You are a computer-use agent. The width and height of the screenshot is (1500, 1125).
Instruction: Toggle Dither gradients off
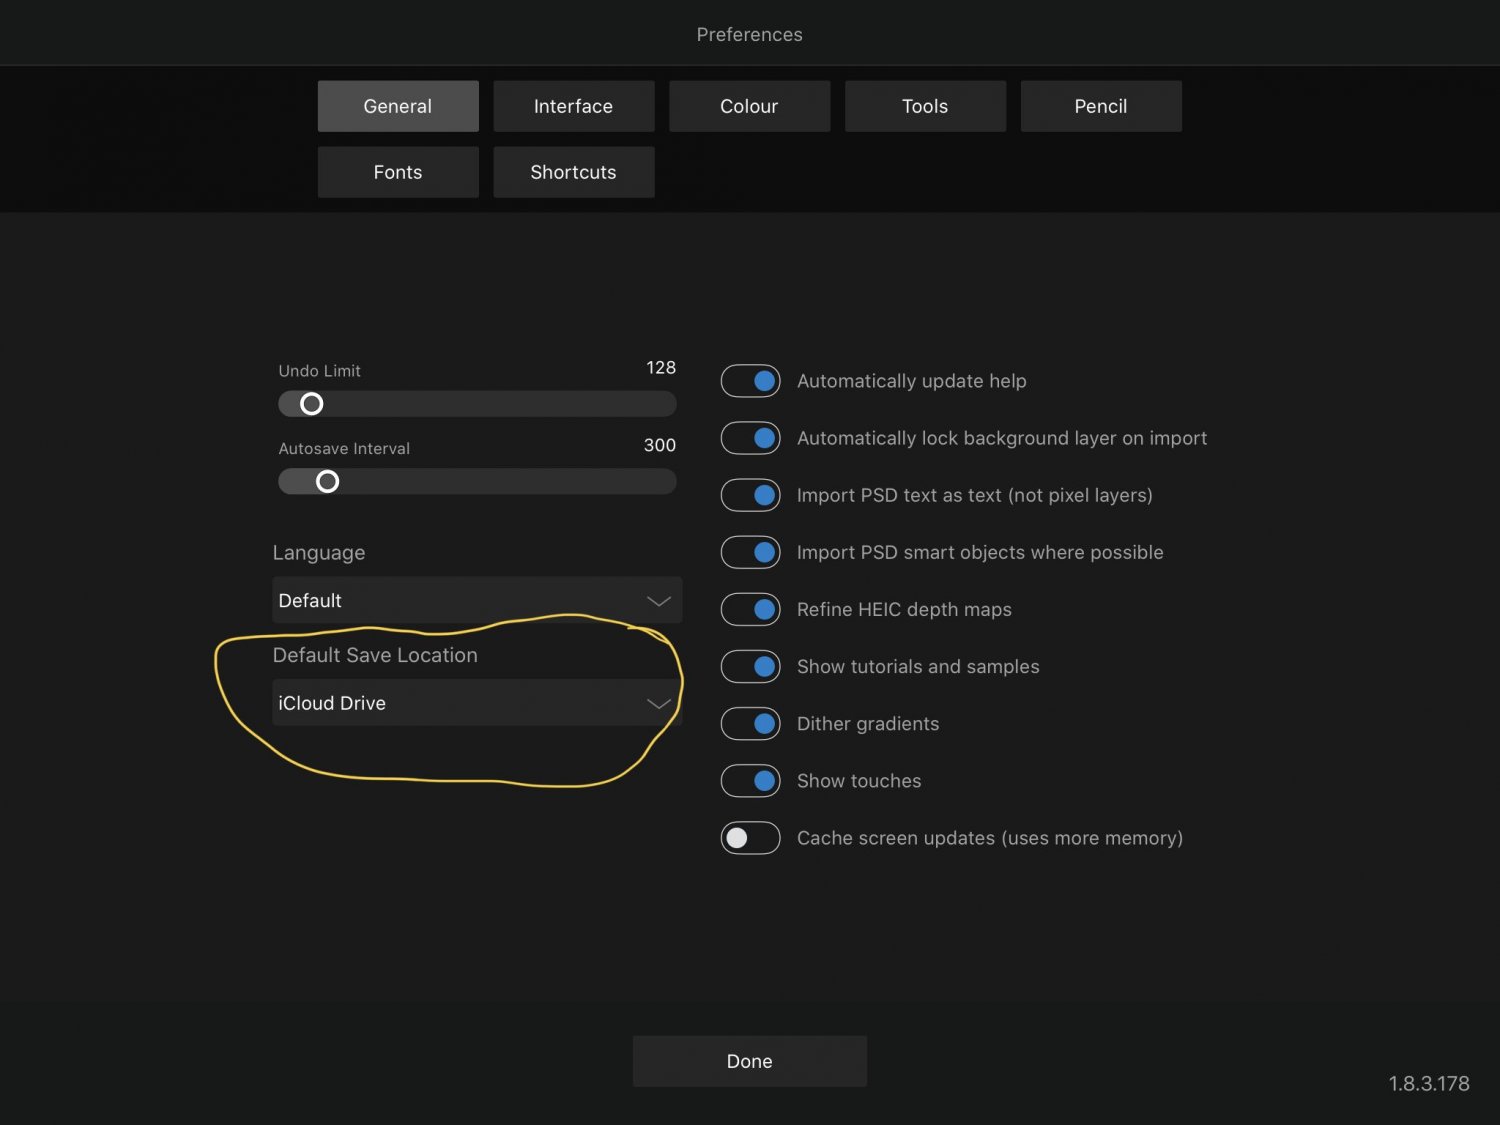750,723
